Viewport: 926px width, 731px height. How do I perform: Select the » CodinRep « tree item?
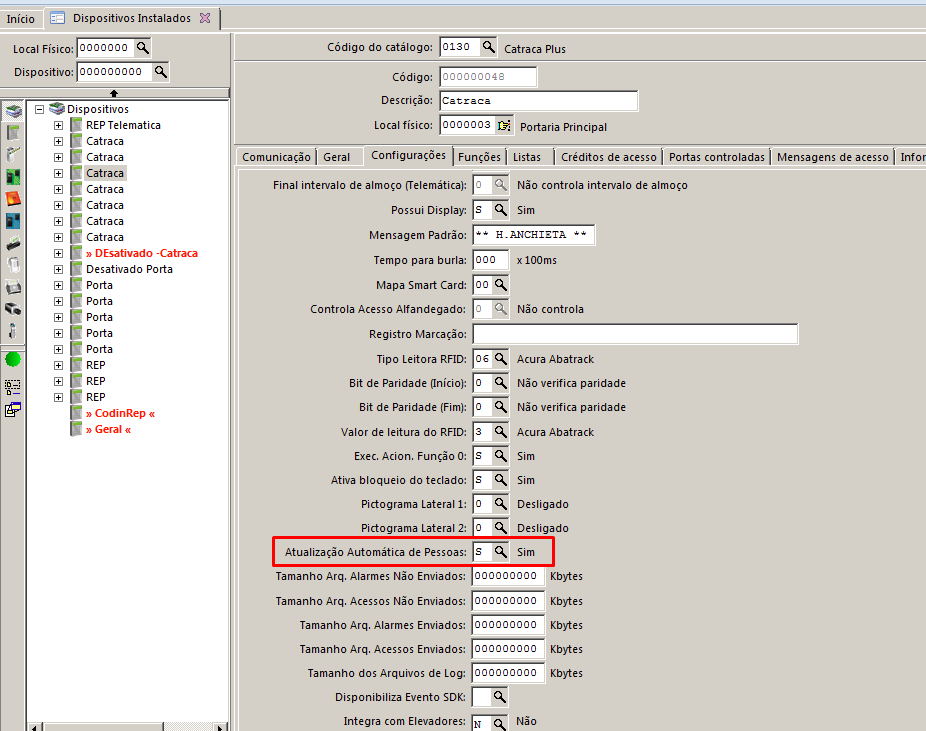(x=120, y=413)
